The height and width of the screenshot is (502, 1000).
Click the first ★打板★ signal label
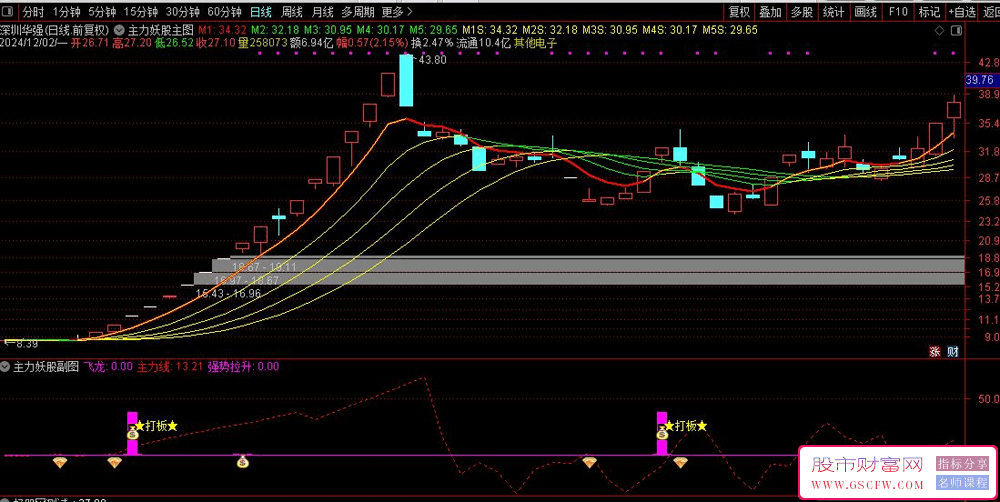coord(157,425)
